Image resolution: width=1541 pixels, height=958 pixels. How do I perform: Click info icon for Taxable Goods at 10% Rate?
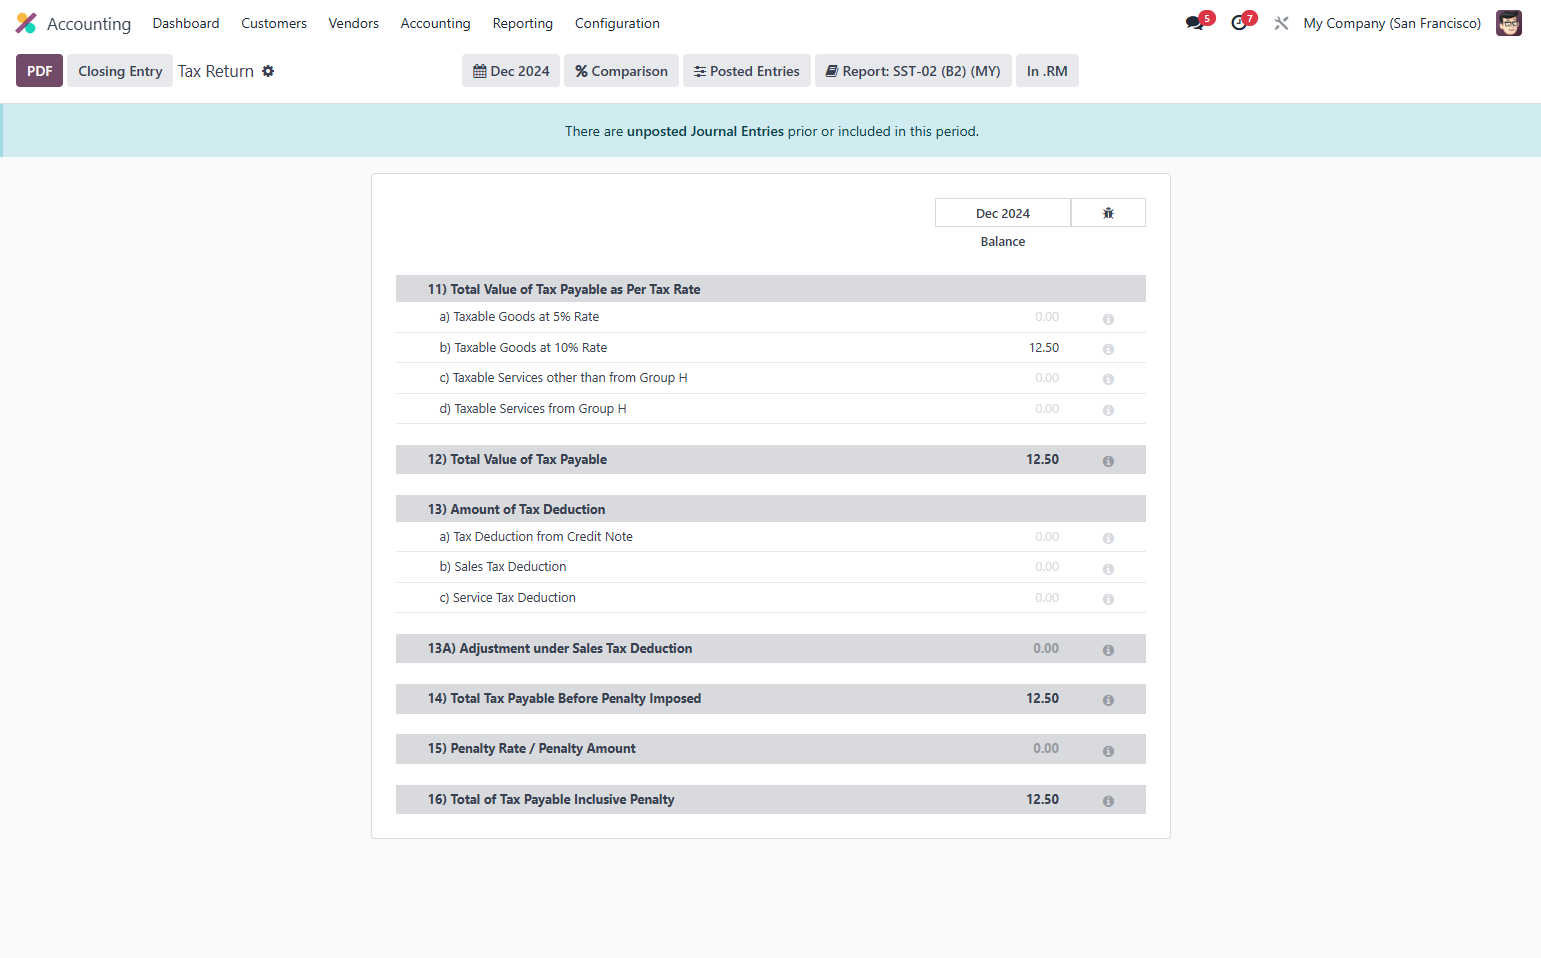coord(1108,349)
